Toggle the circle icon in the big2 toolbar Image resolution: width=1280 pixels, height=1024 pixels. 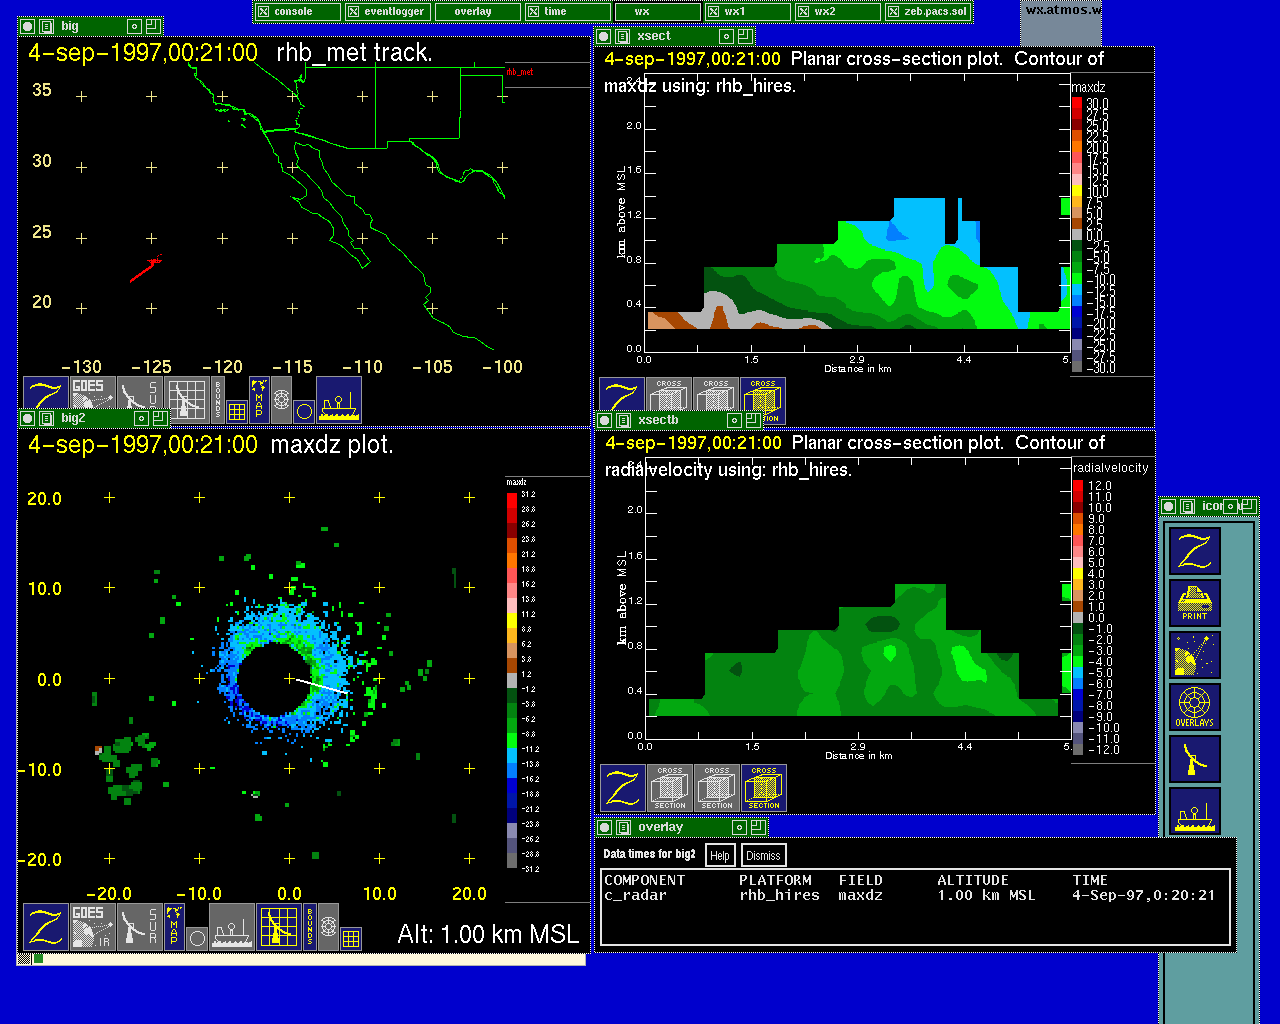(197, 938)
